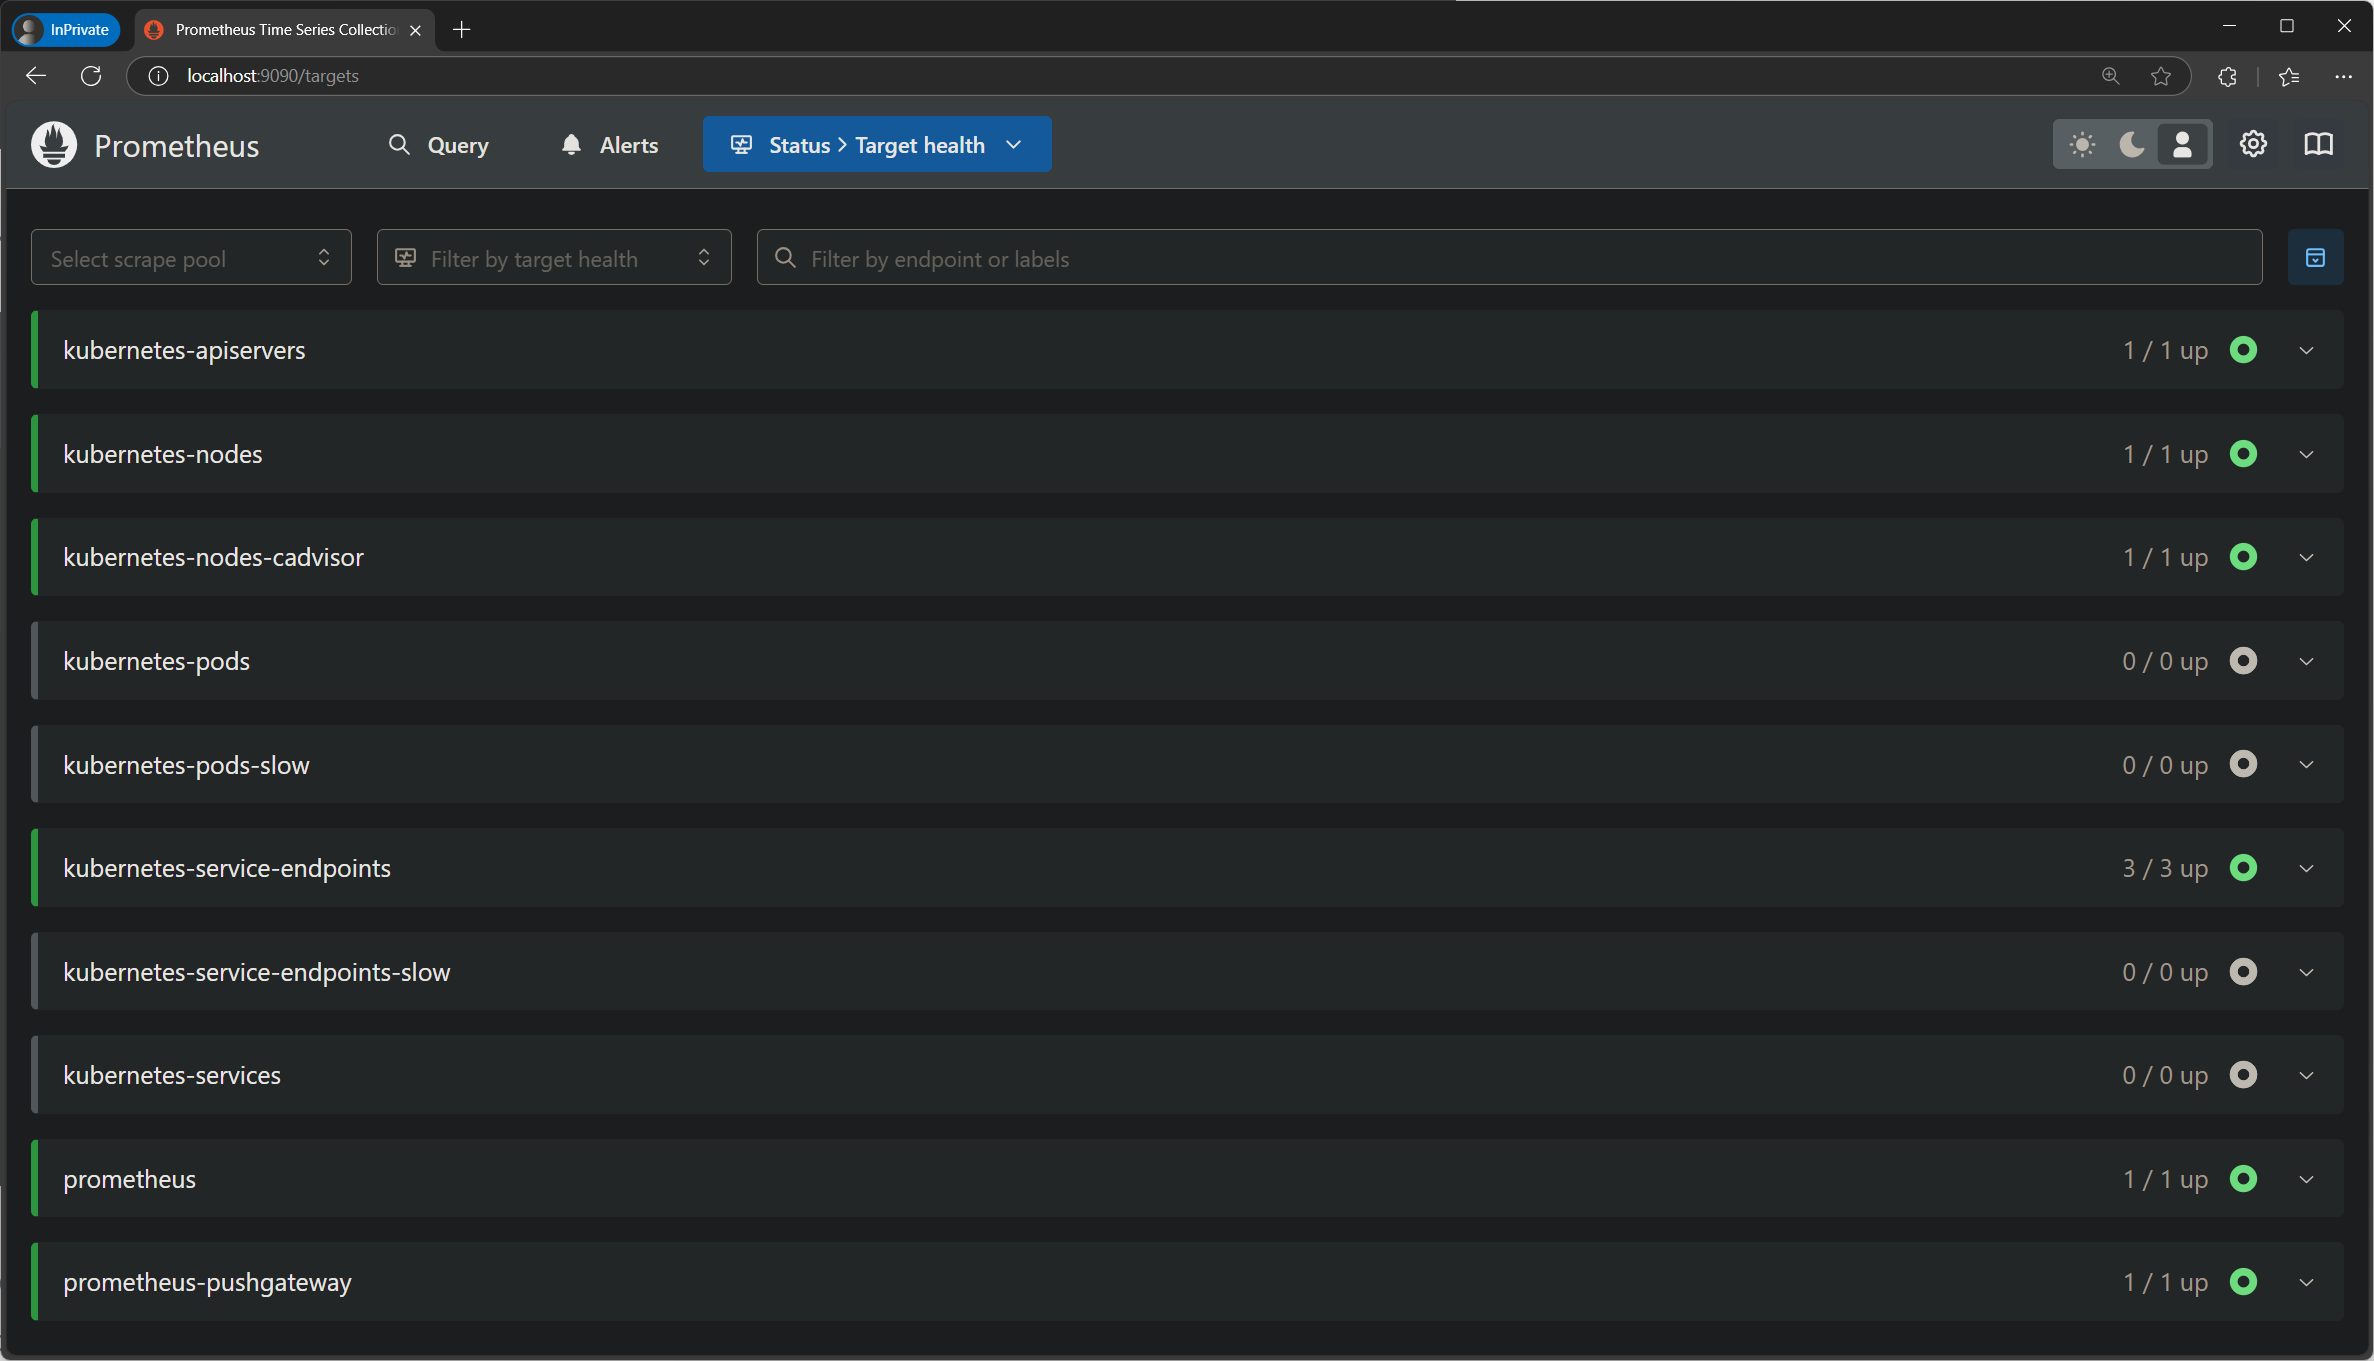This screenshot has width=2374, height=1361.
Task: Expand the kubernetes-service-endpoints chevron
Action: (2307, 869)
